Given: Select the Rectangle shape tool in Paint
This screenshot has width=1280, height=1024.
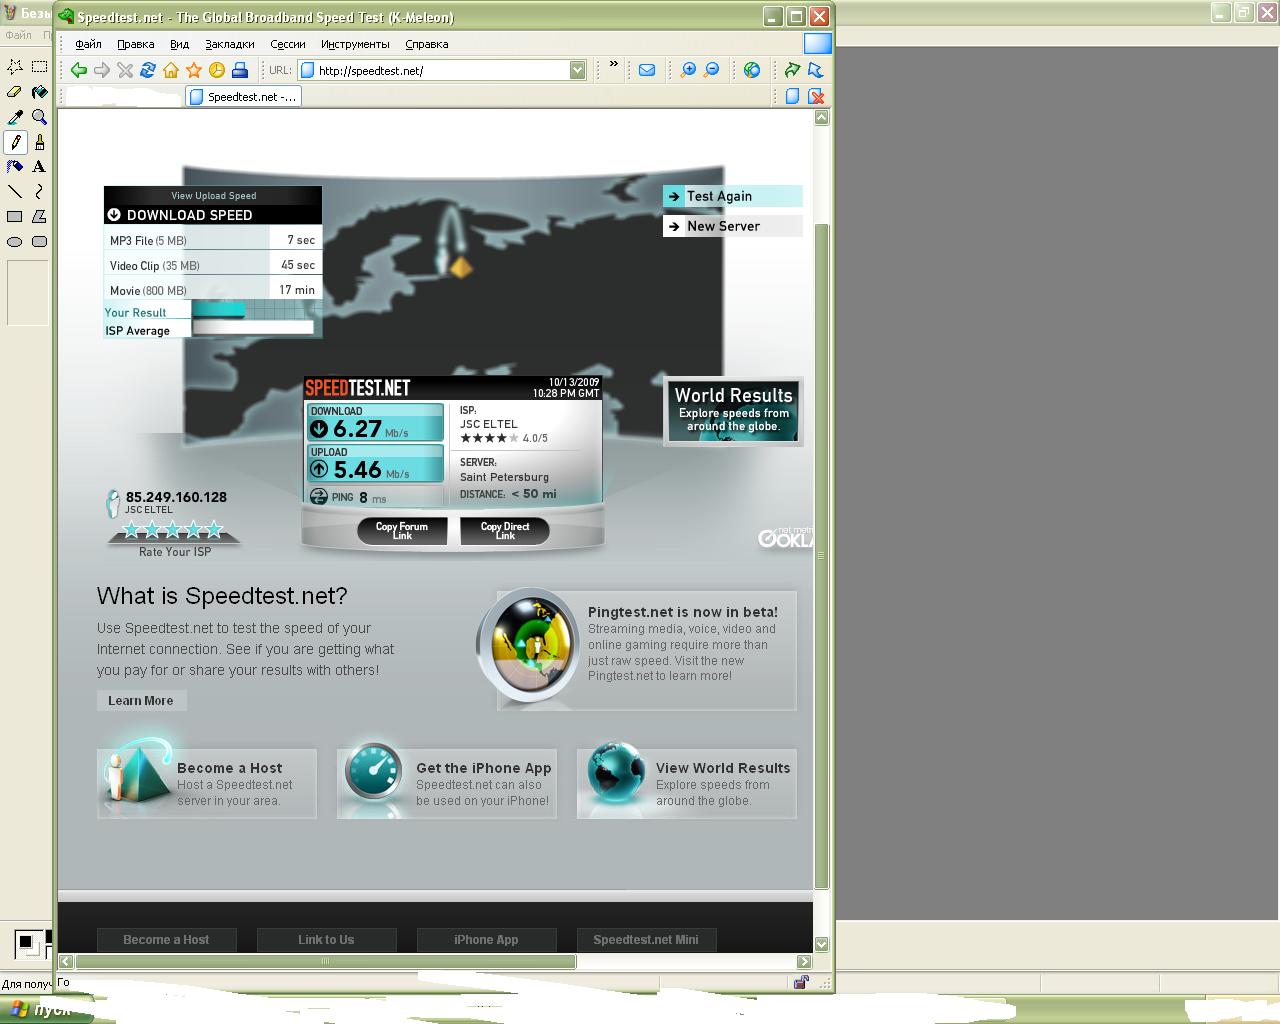Looking at the screenshot, I should (15, 216).
